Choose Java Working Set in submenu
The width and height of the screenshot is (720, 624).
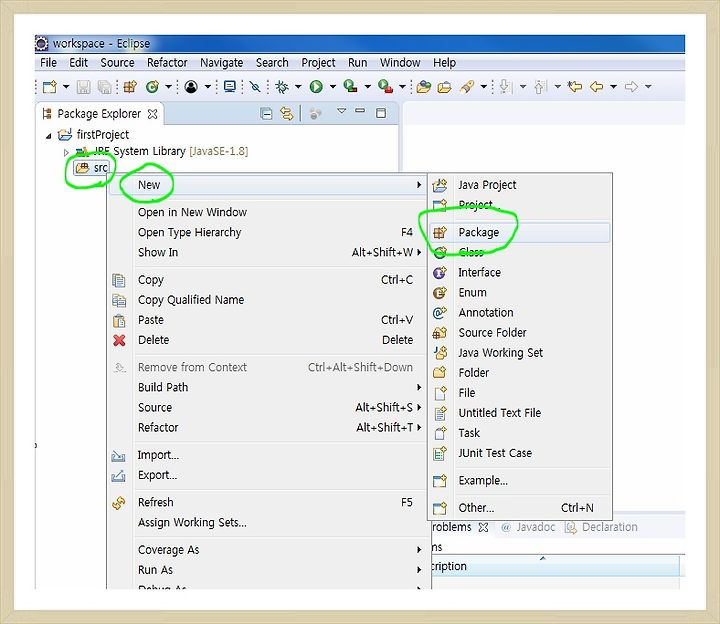520,353
